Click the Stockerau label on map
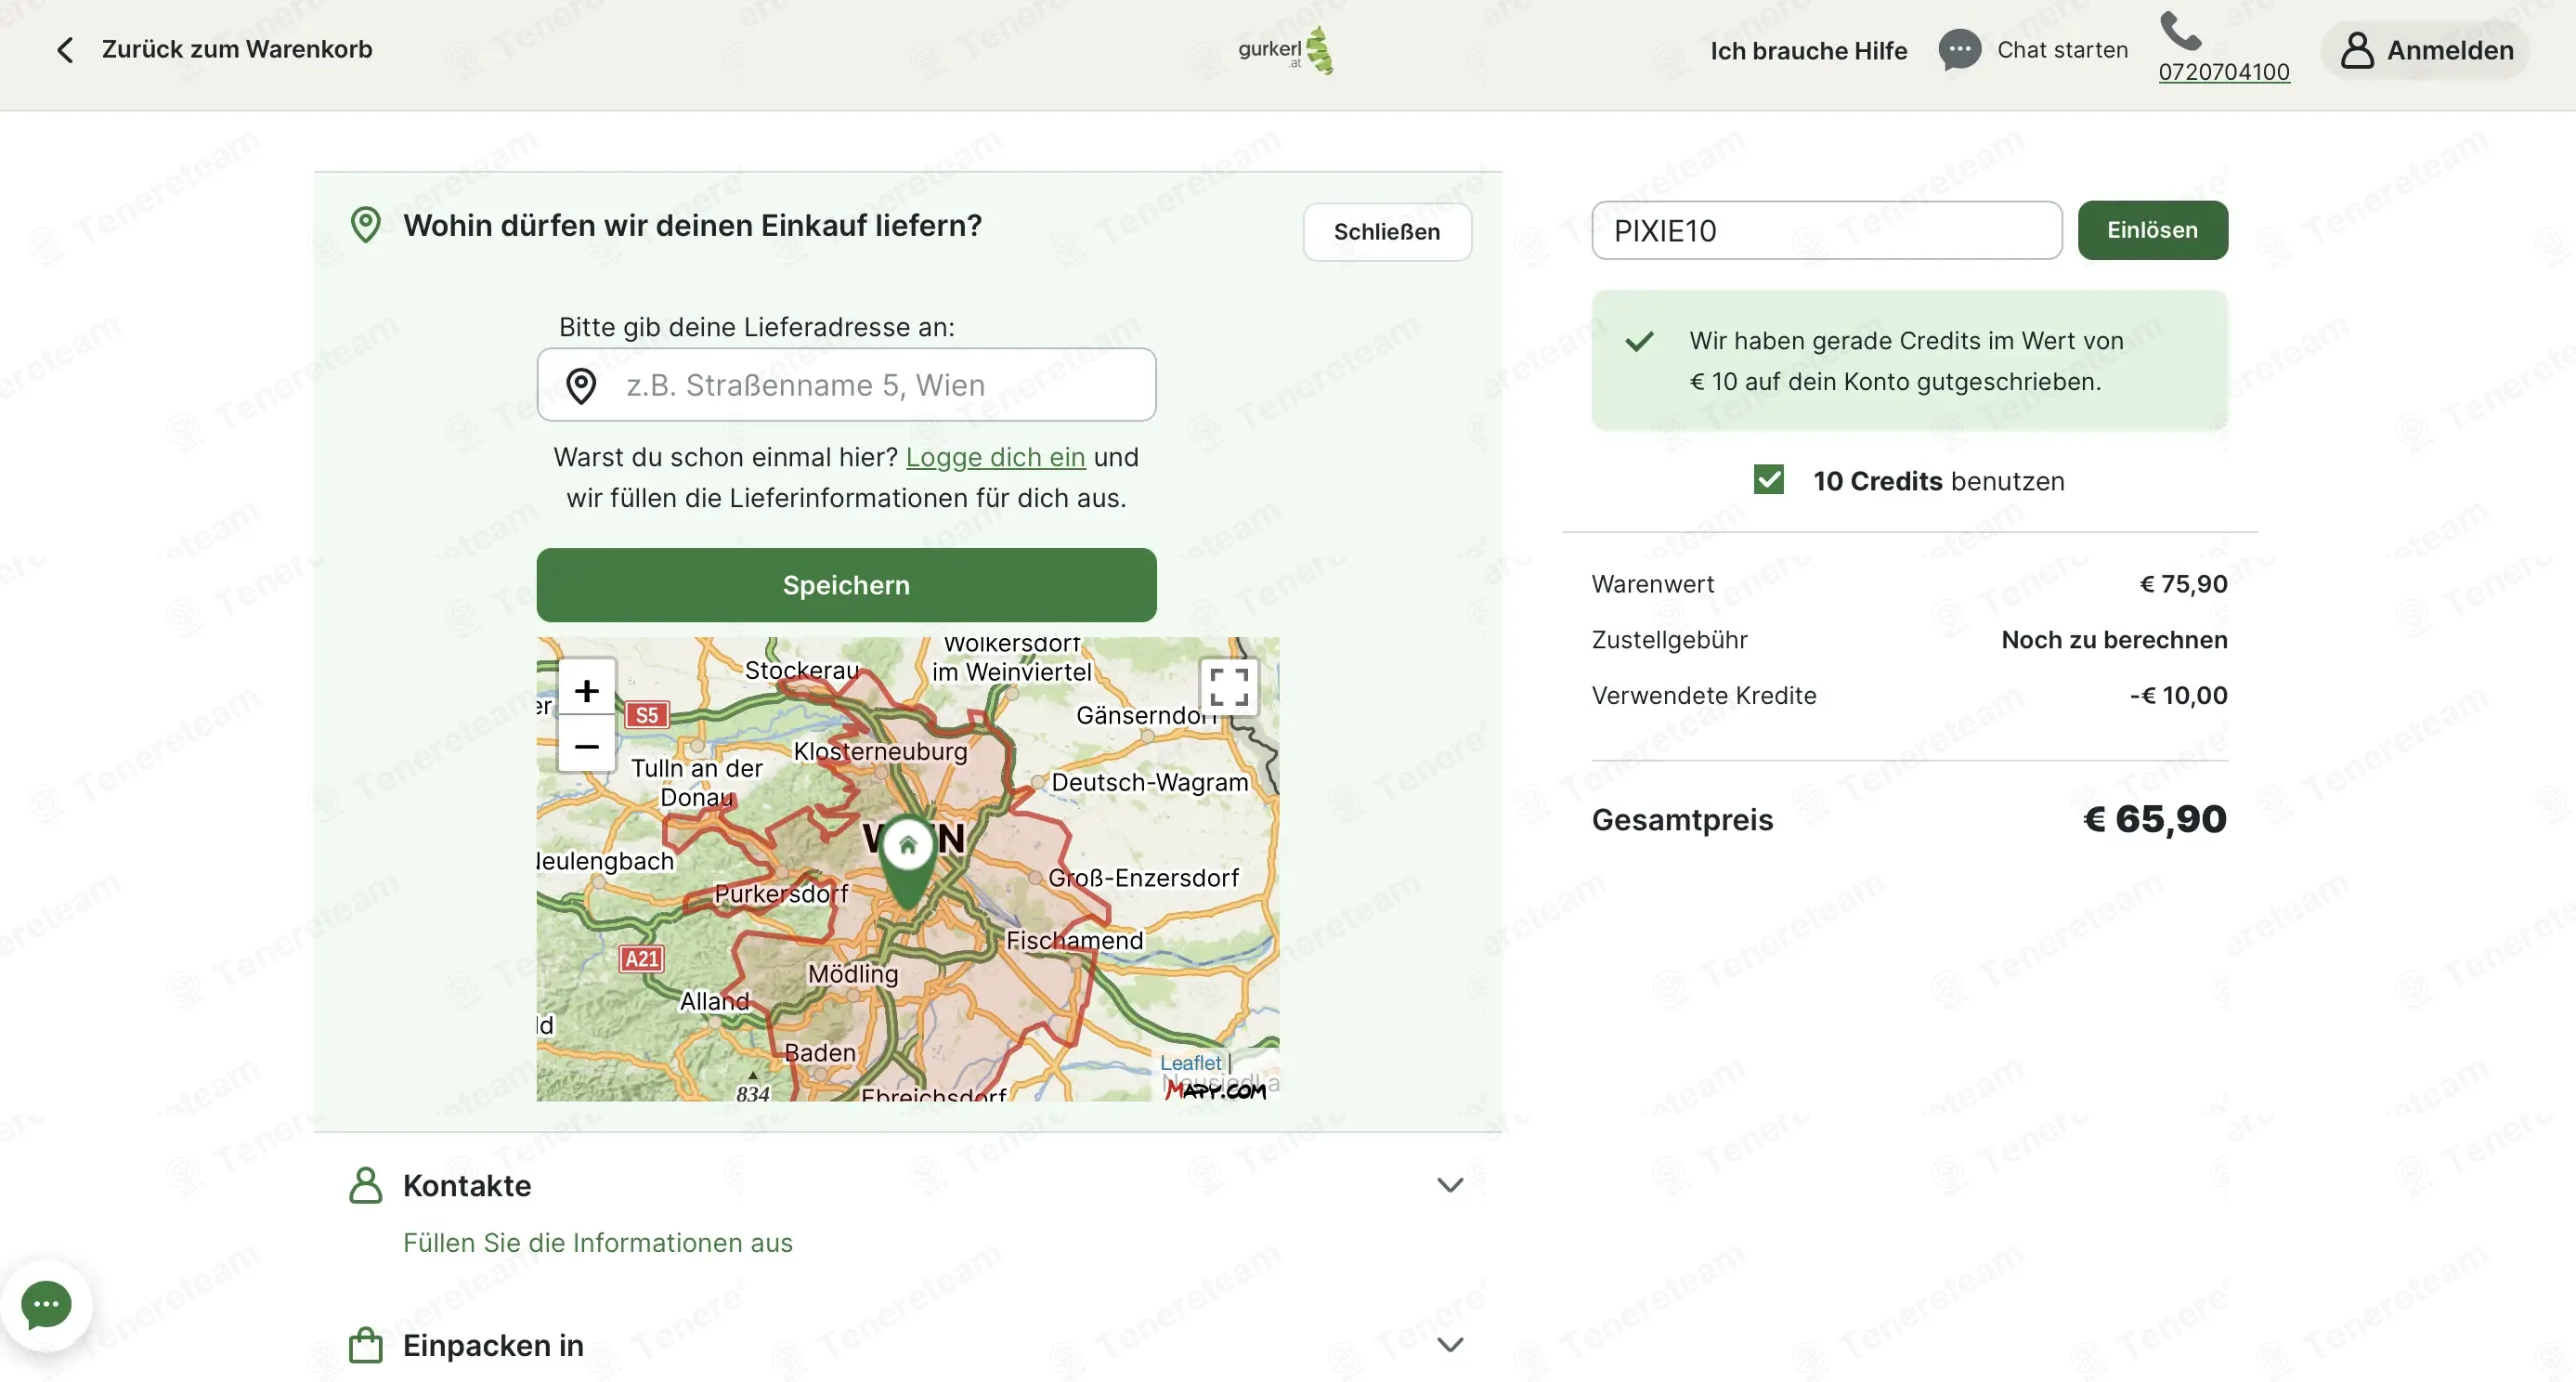 pyautogui.click(x=801, y=670)
